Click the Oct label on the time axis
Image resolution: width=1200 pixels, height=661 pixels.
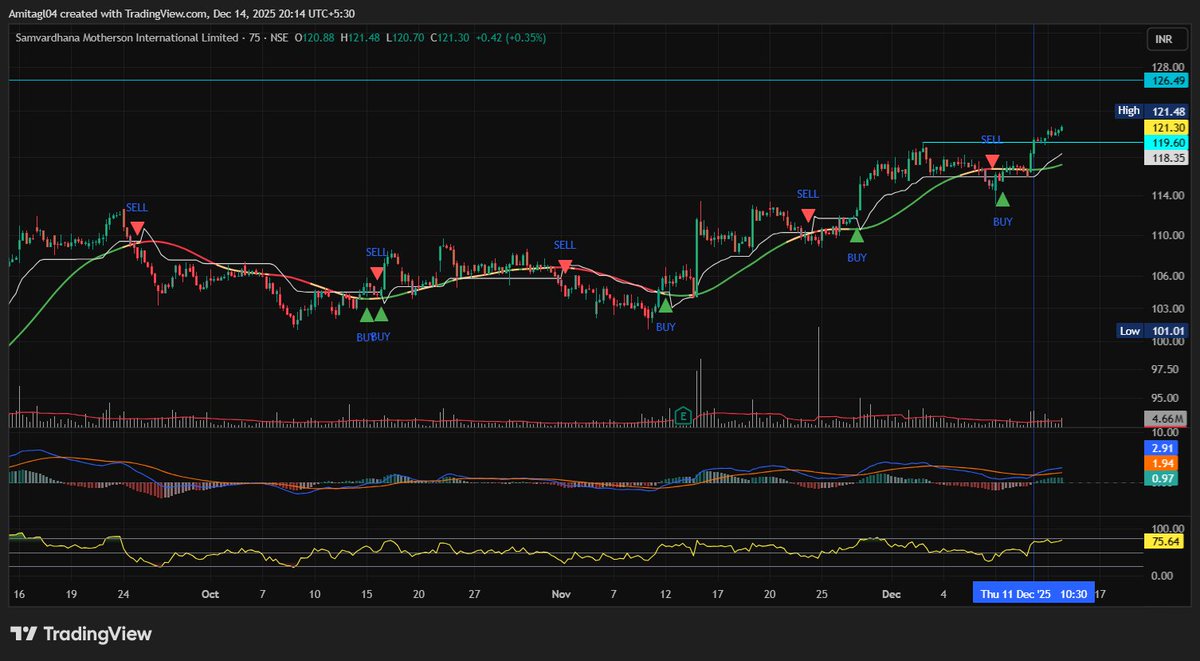(x=210, y=593)
